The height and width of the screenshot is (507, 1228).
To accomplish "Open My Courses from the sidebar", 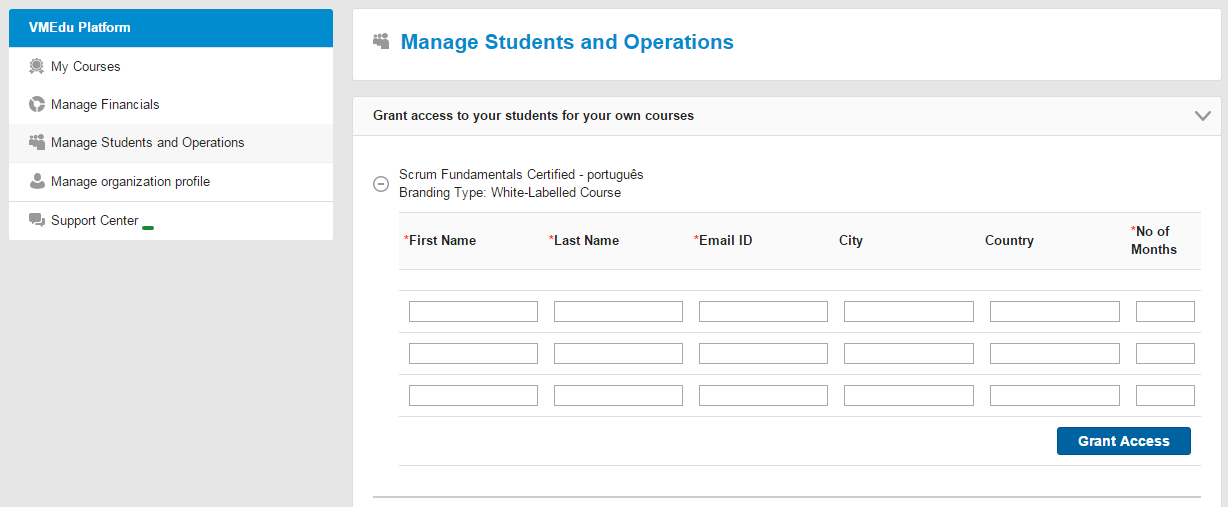I will (x=85, y=67).
